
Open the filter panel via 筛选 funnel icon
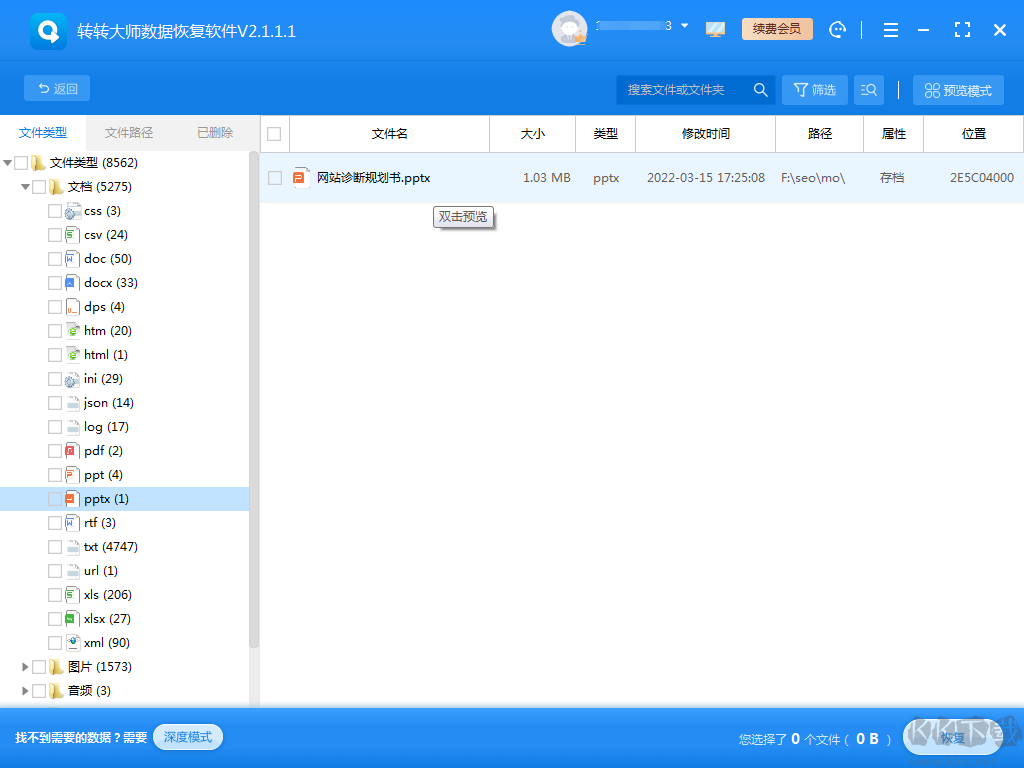point(813,89)
